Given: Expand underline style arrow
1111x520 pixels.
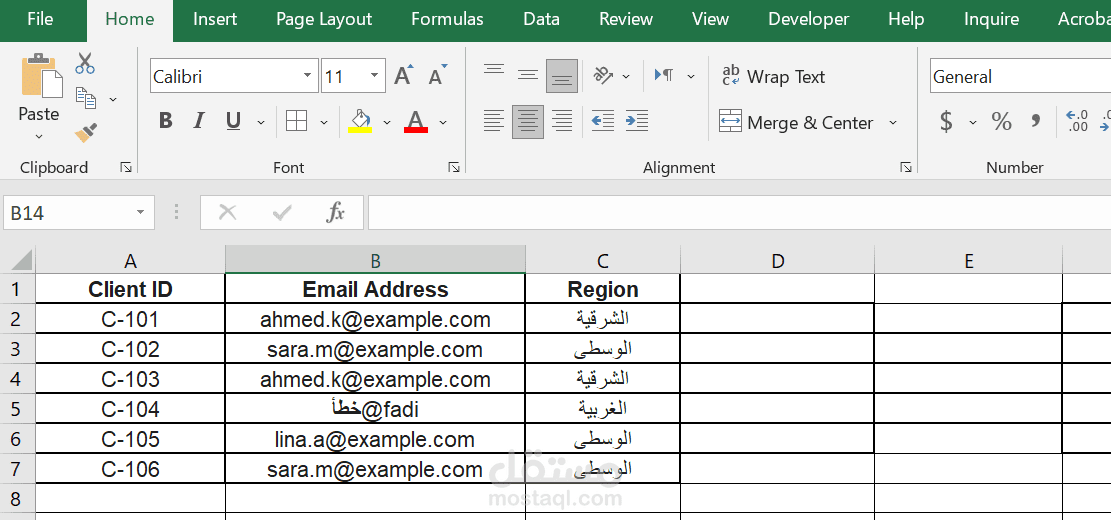Looking at the screenshot, I should (x=261, y=122).
